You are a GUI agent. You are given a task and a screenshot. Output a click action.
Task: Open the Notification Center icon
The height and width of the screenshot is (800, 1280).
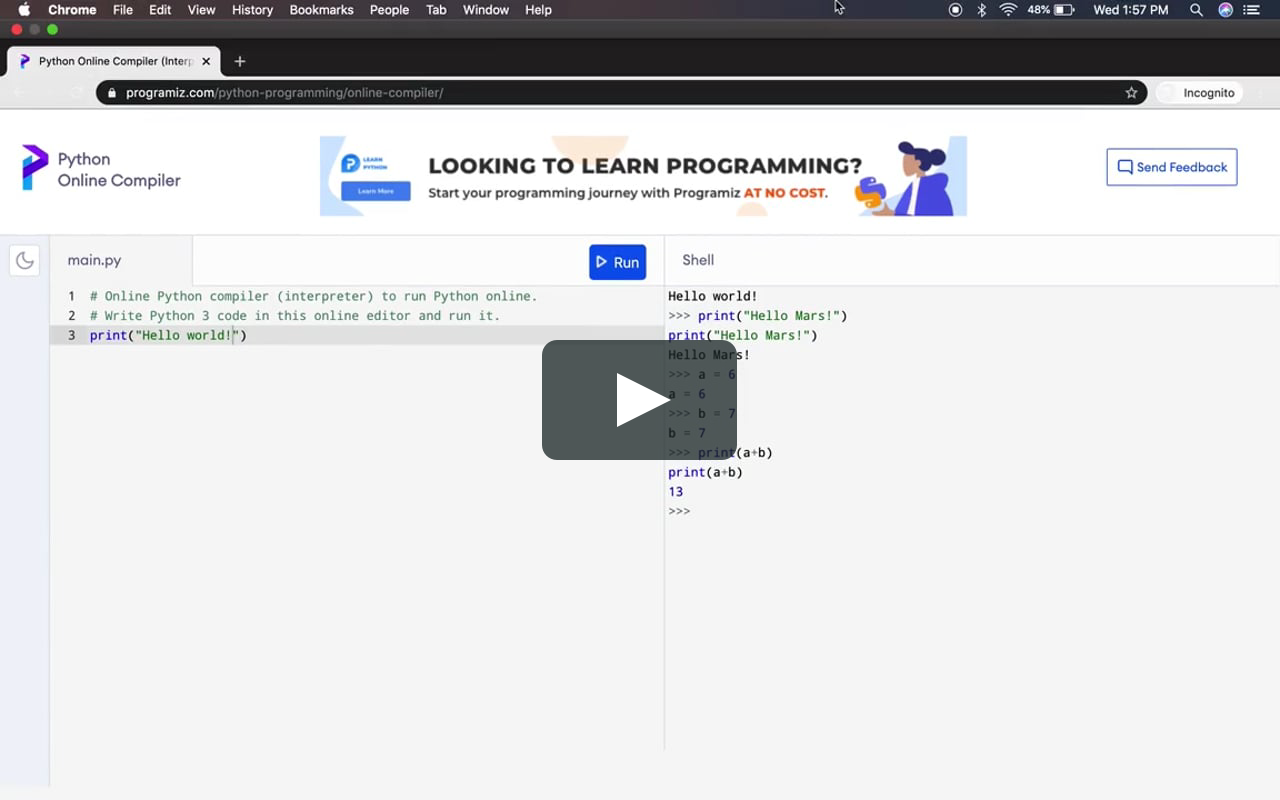click(x=1251, y=10)
